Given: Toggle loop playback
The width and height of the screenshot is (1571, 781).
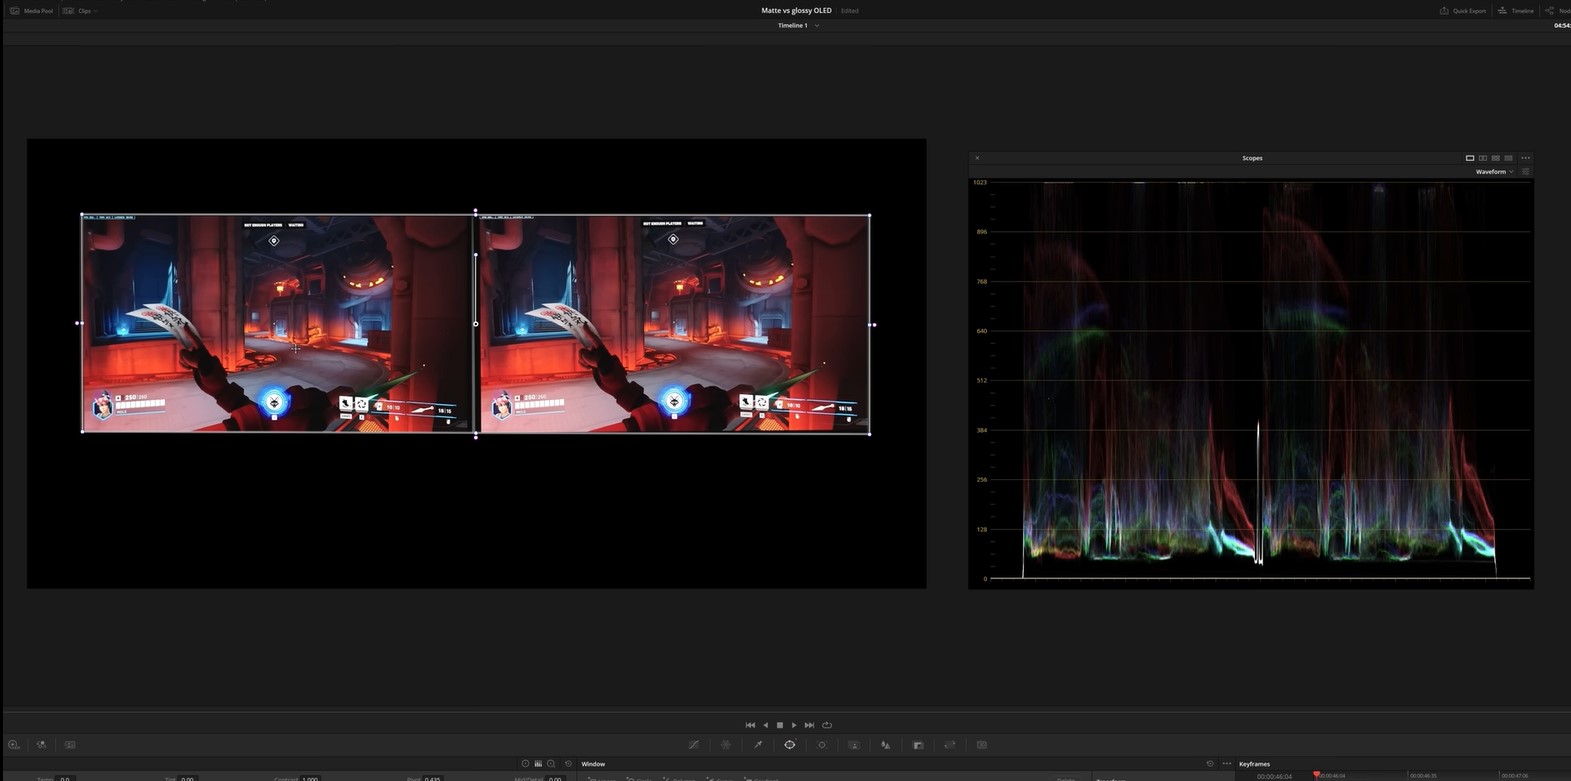Looking at the screenshot, I should (827, 725).
